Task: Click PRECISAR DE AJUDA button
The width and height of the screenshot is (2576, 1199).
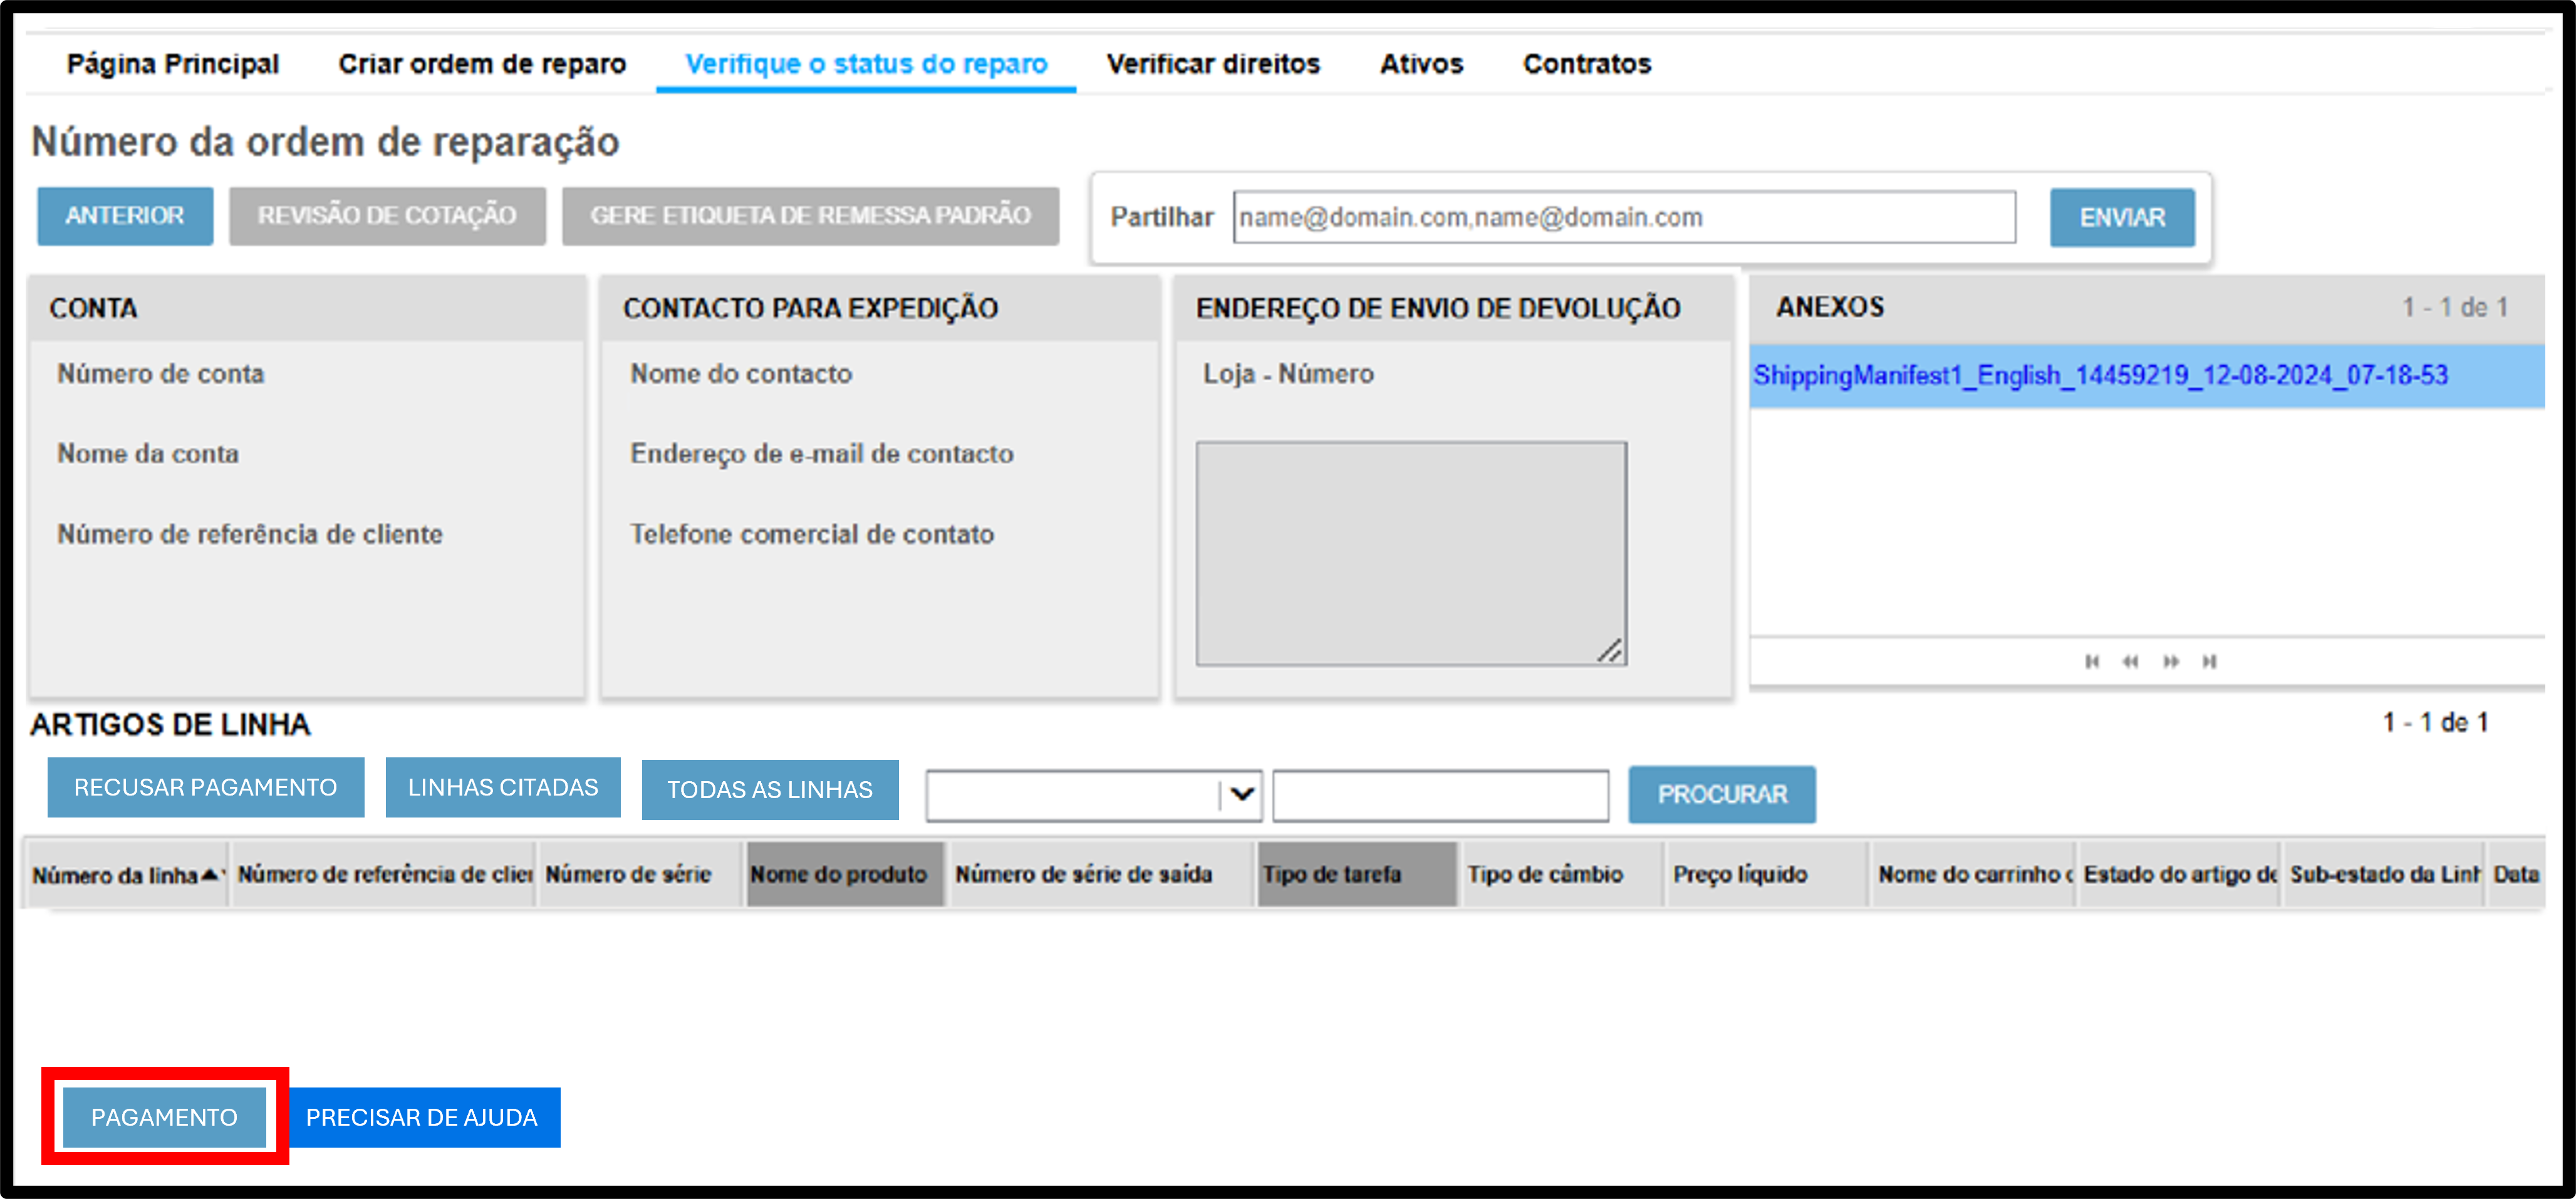Action: tap(422, 1117)
